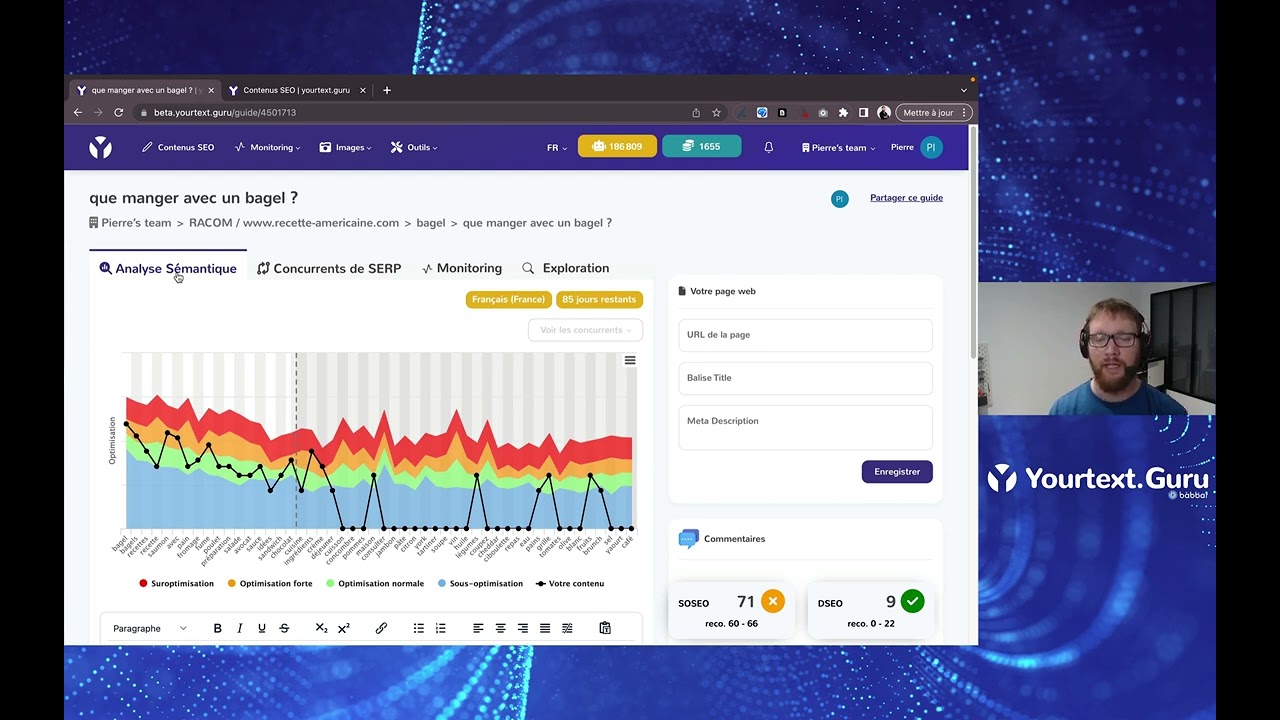The image size is (1280, 720).
Task: Insert link with chain icon
Action: coord(381,628)
